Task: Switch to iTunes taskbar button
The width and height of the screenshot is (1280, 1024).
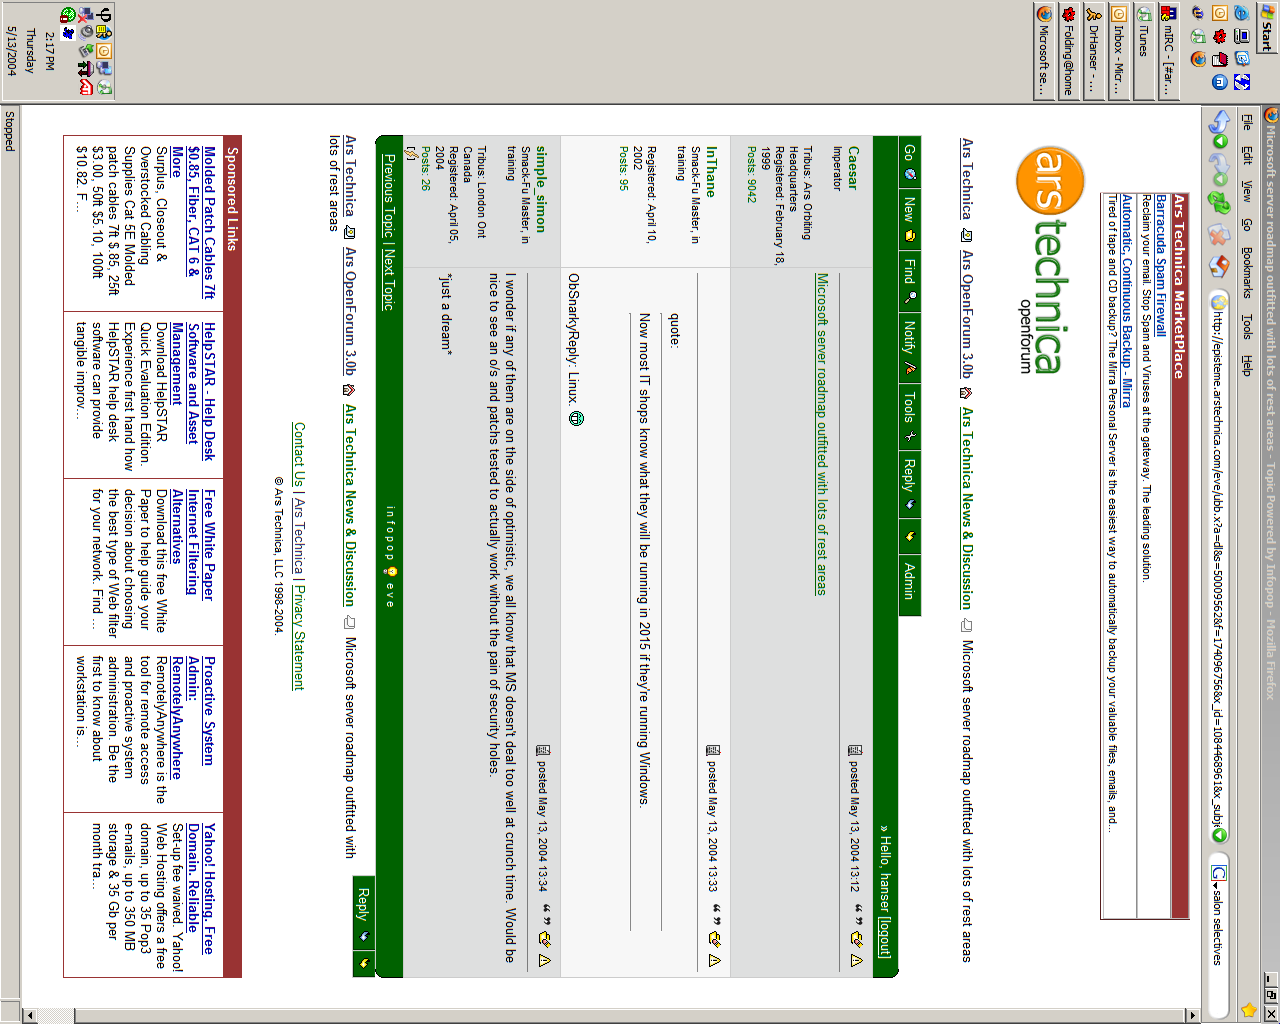Action: point(1143,52)
